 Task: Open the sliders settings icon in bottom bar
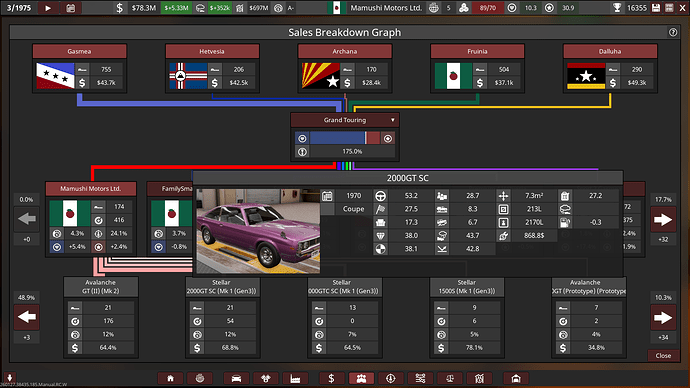point(420,378)
